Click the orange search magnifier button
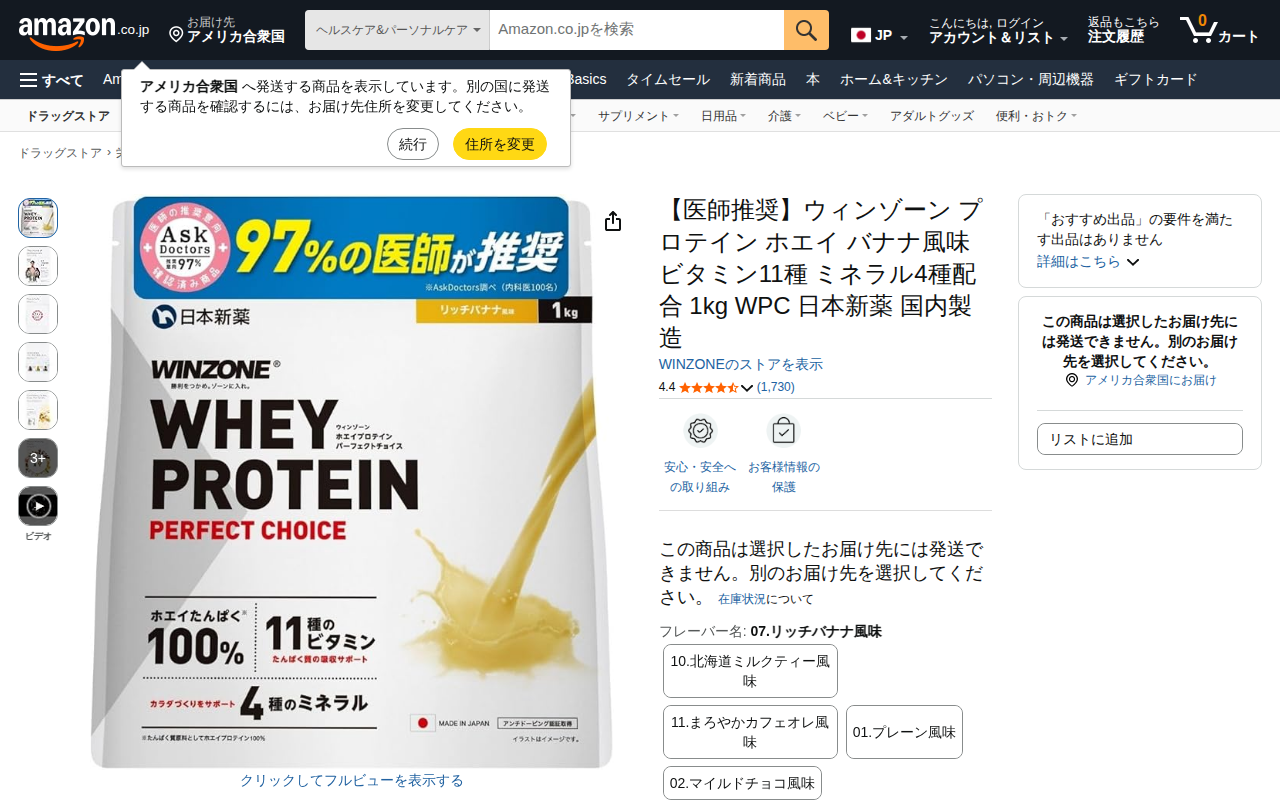Viewport: 1280px width, 800px height. [x=806, y=30]
